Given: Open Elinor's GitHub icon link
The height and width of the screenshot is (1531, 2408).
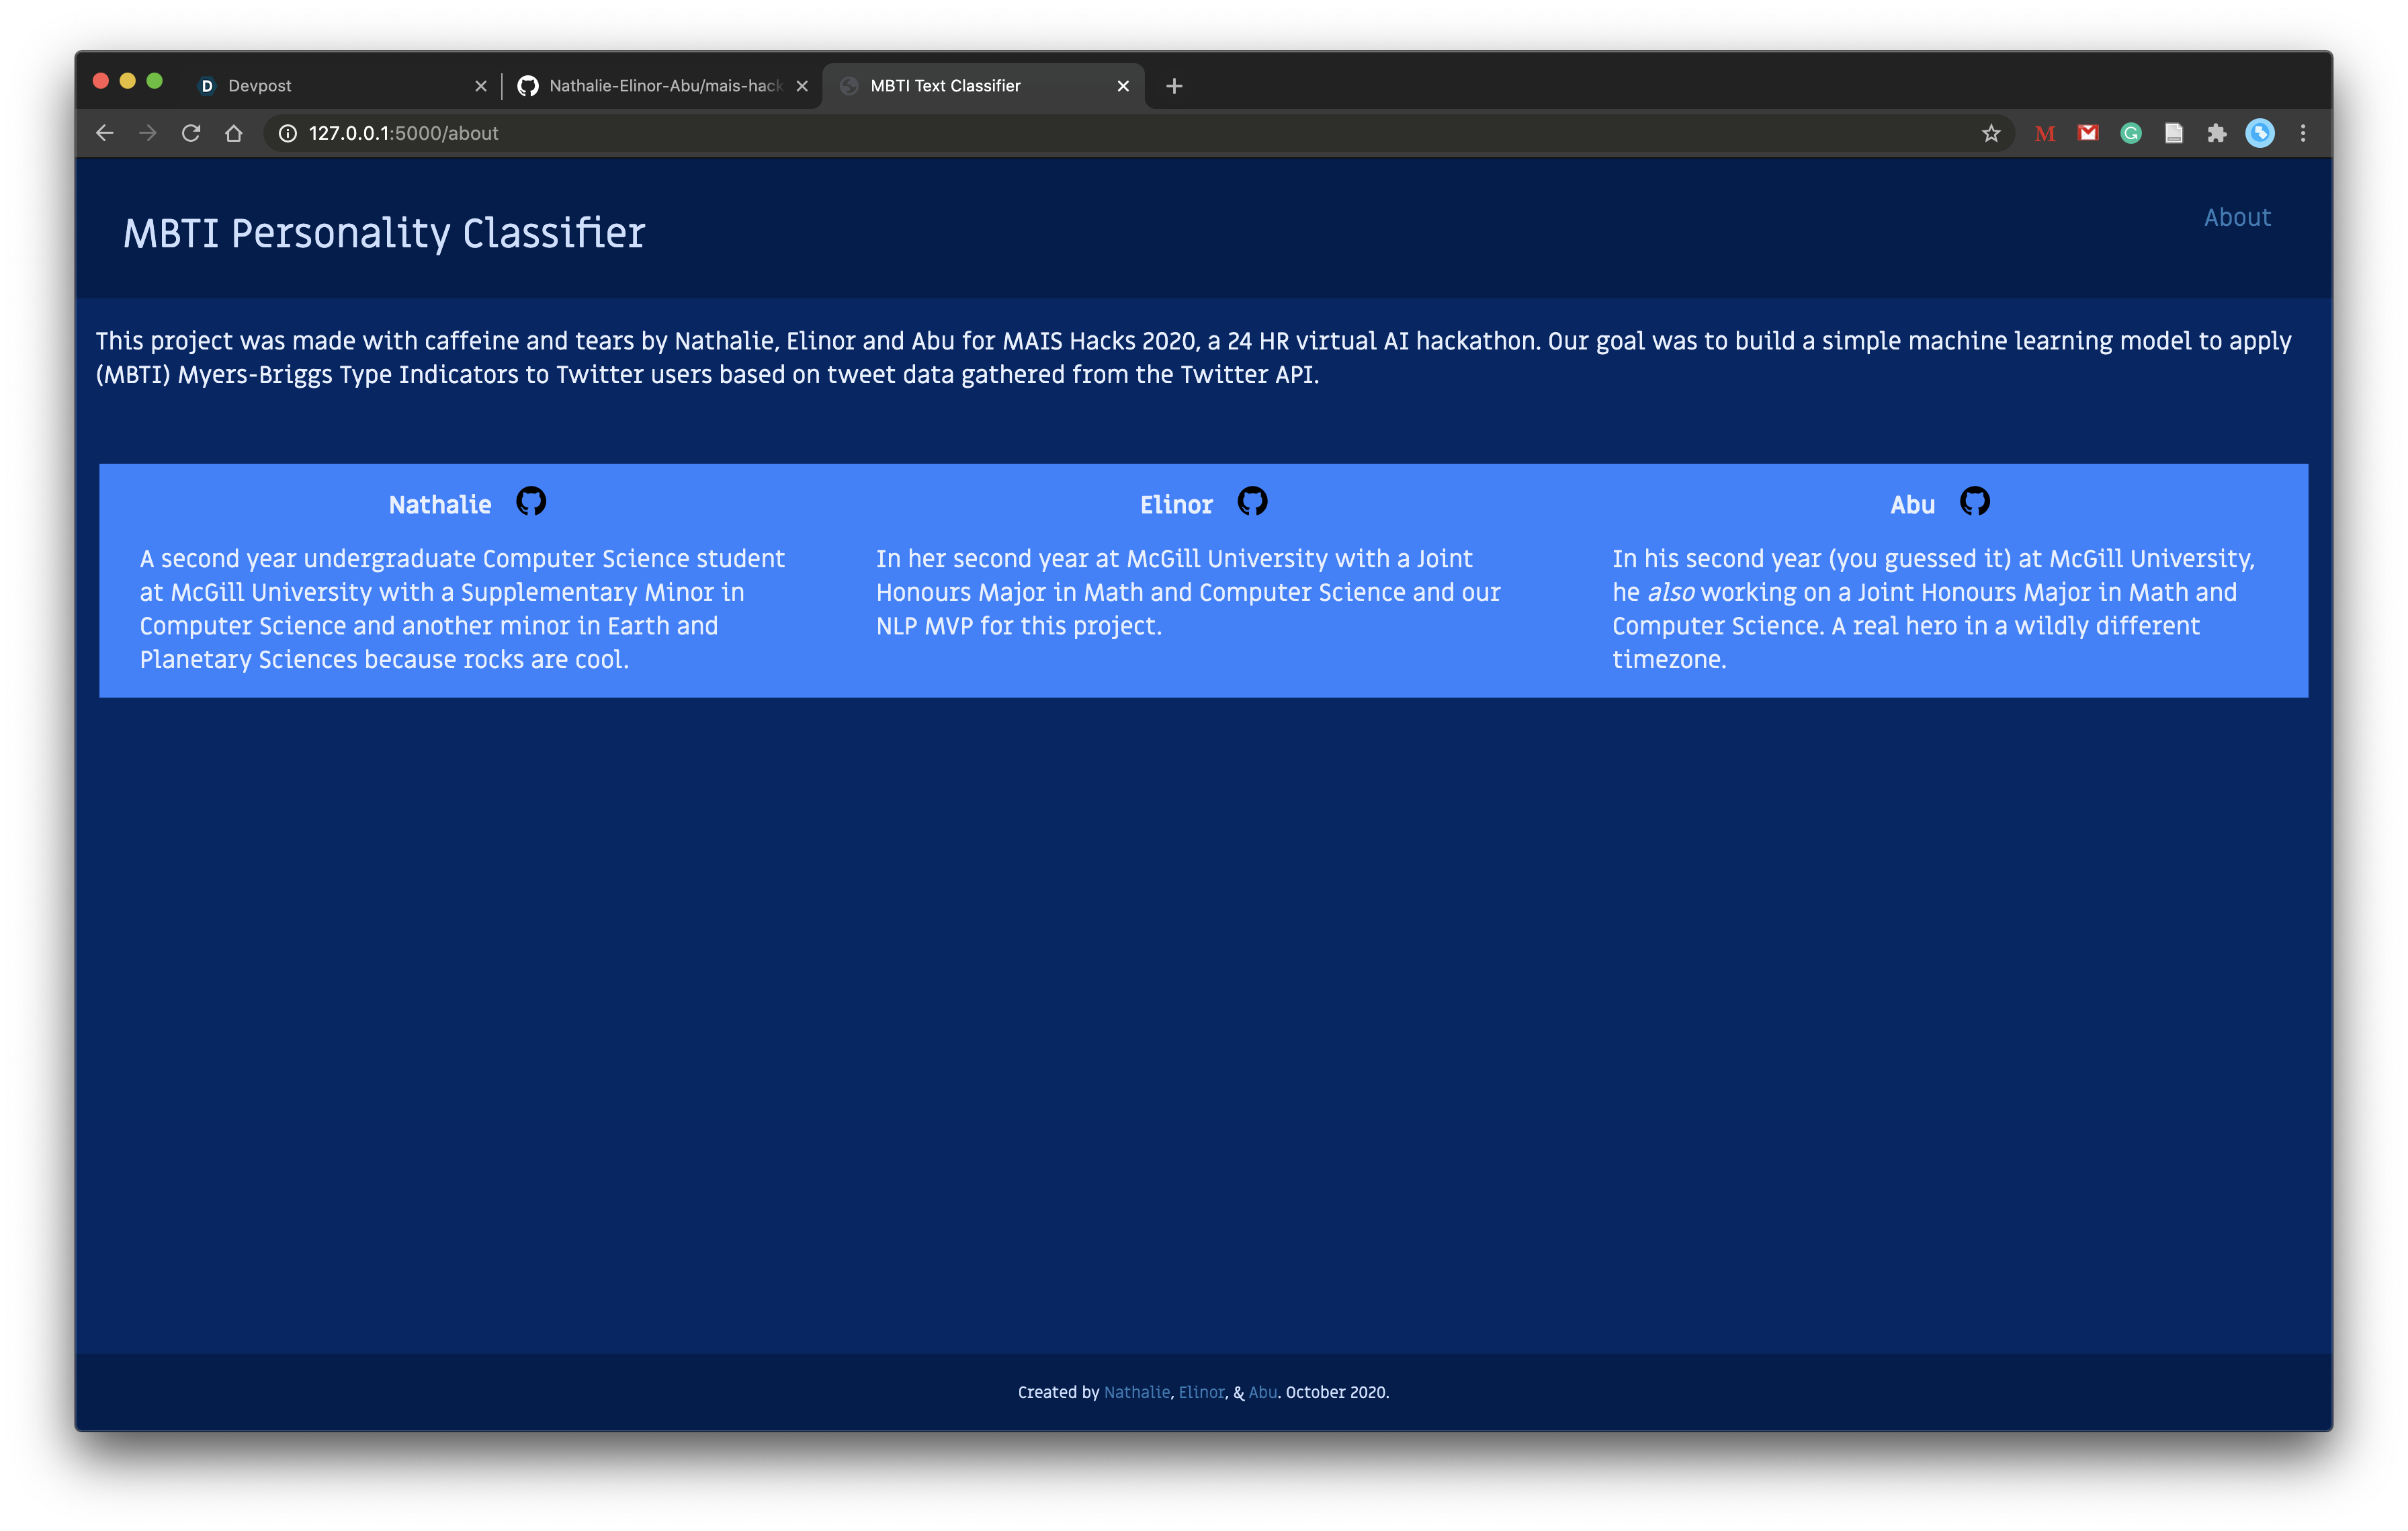Looking at the screenshot, I should click(1252, 501).
